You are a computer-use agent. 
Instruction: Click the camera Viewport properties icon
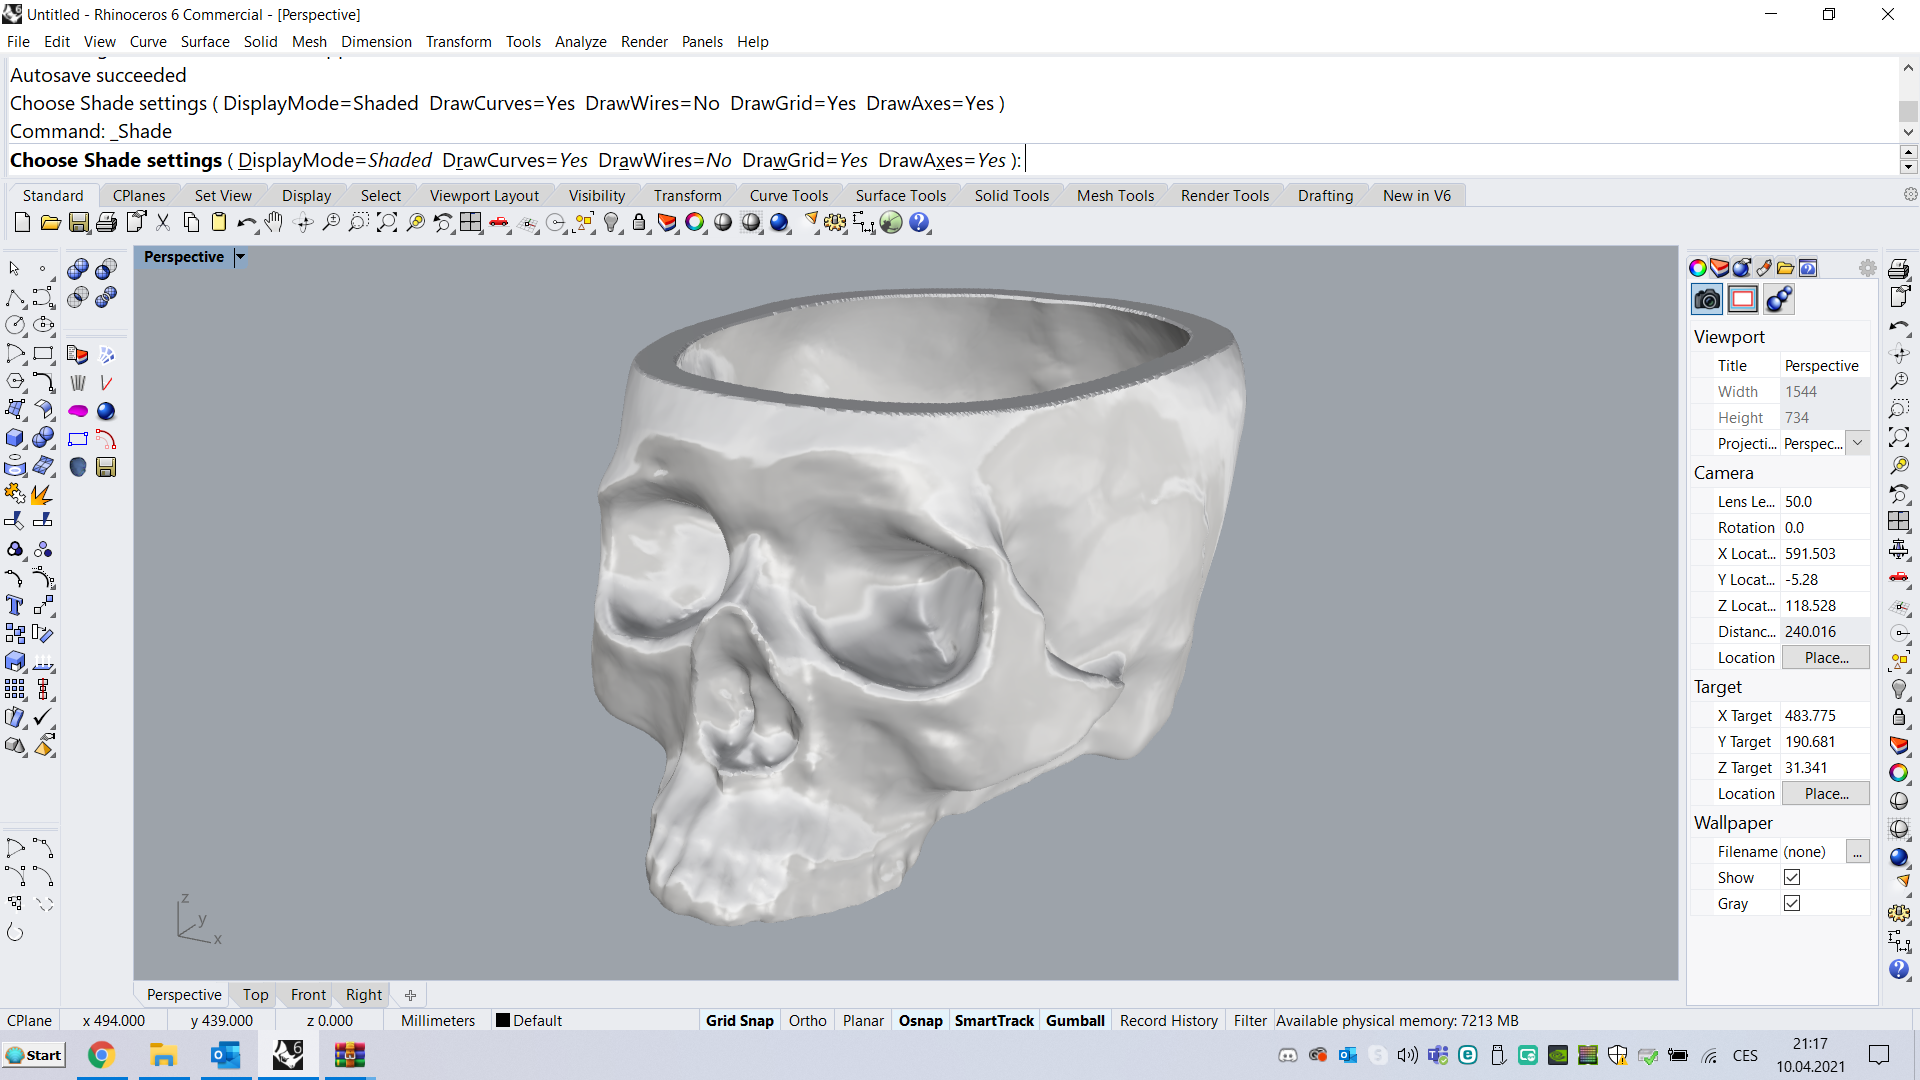click(x=1707, y=299)
